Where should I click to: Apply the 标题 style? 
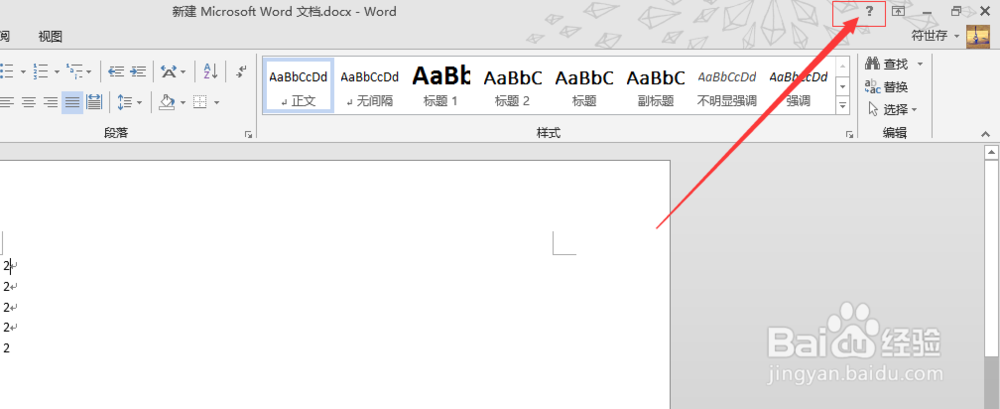[x=584, y=86]
